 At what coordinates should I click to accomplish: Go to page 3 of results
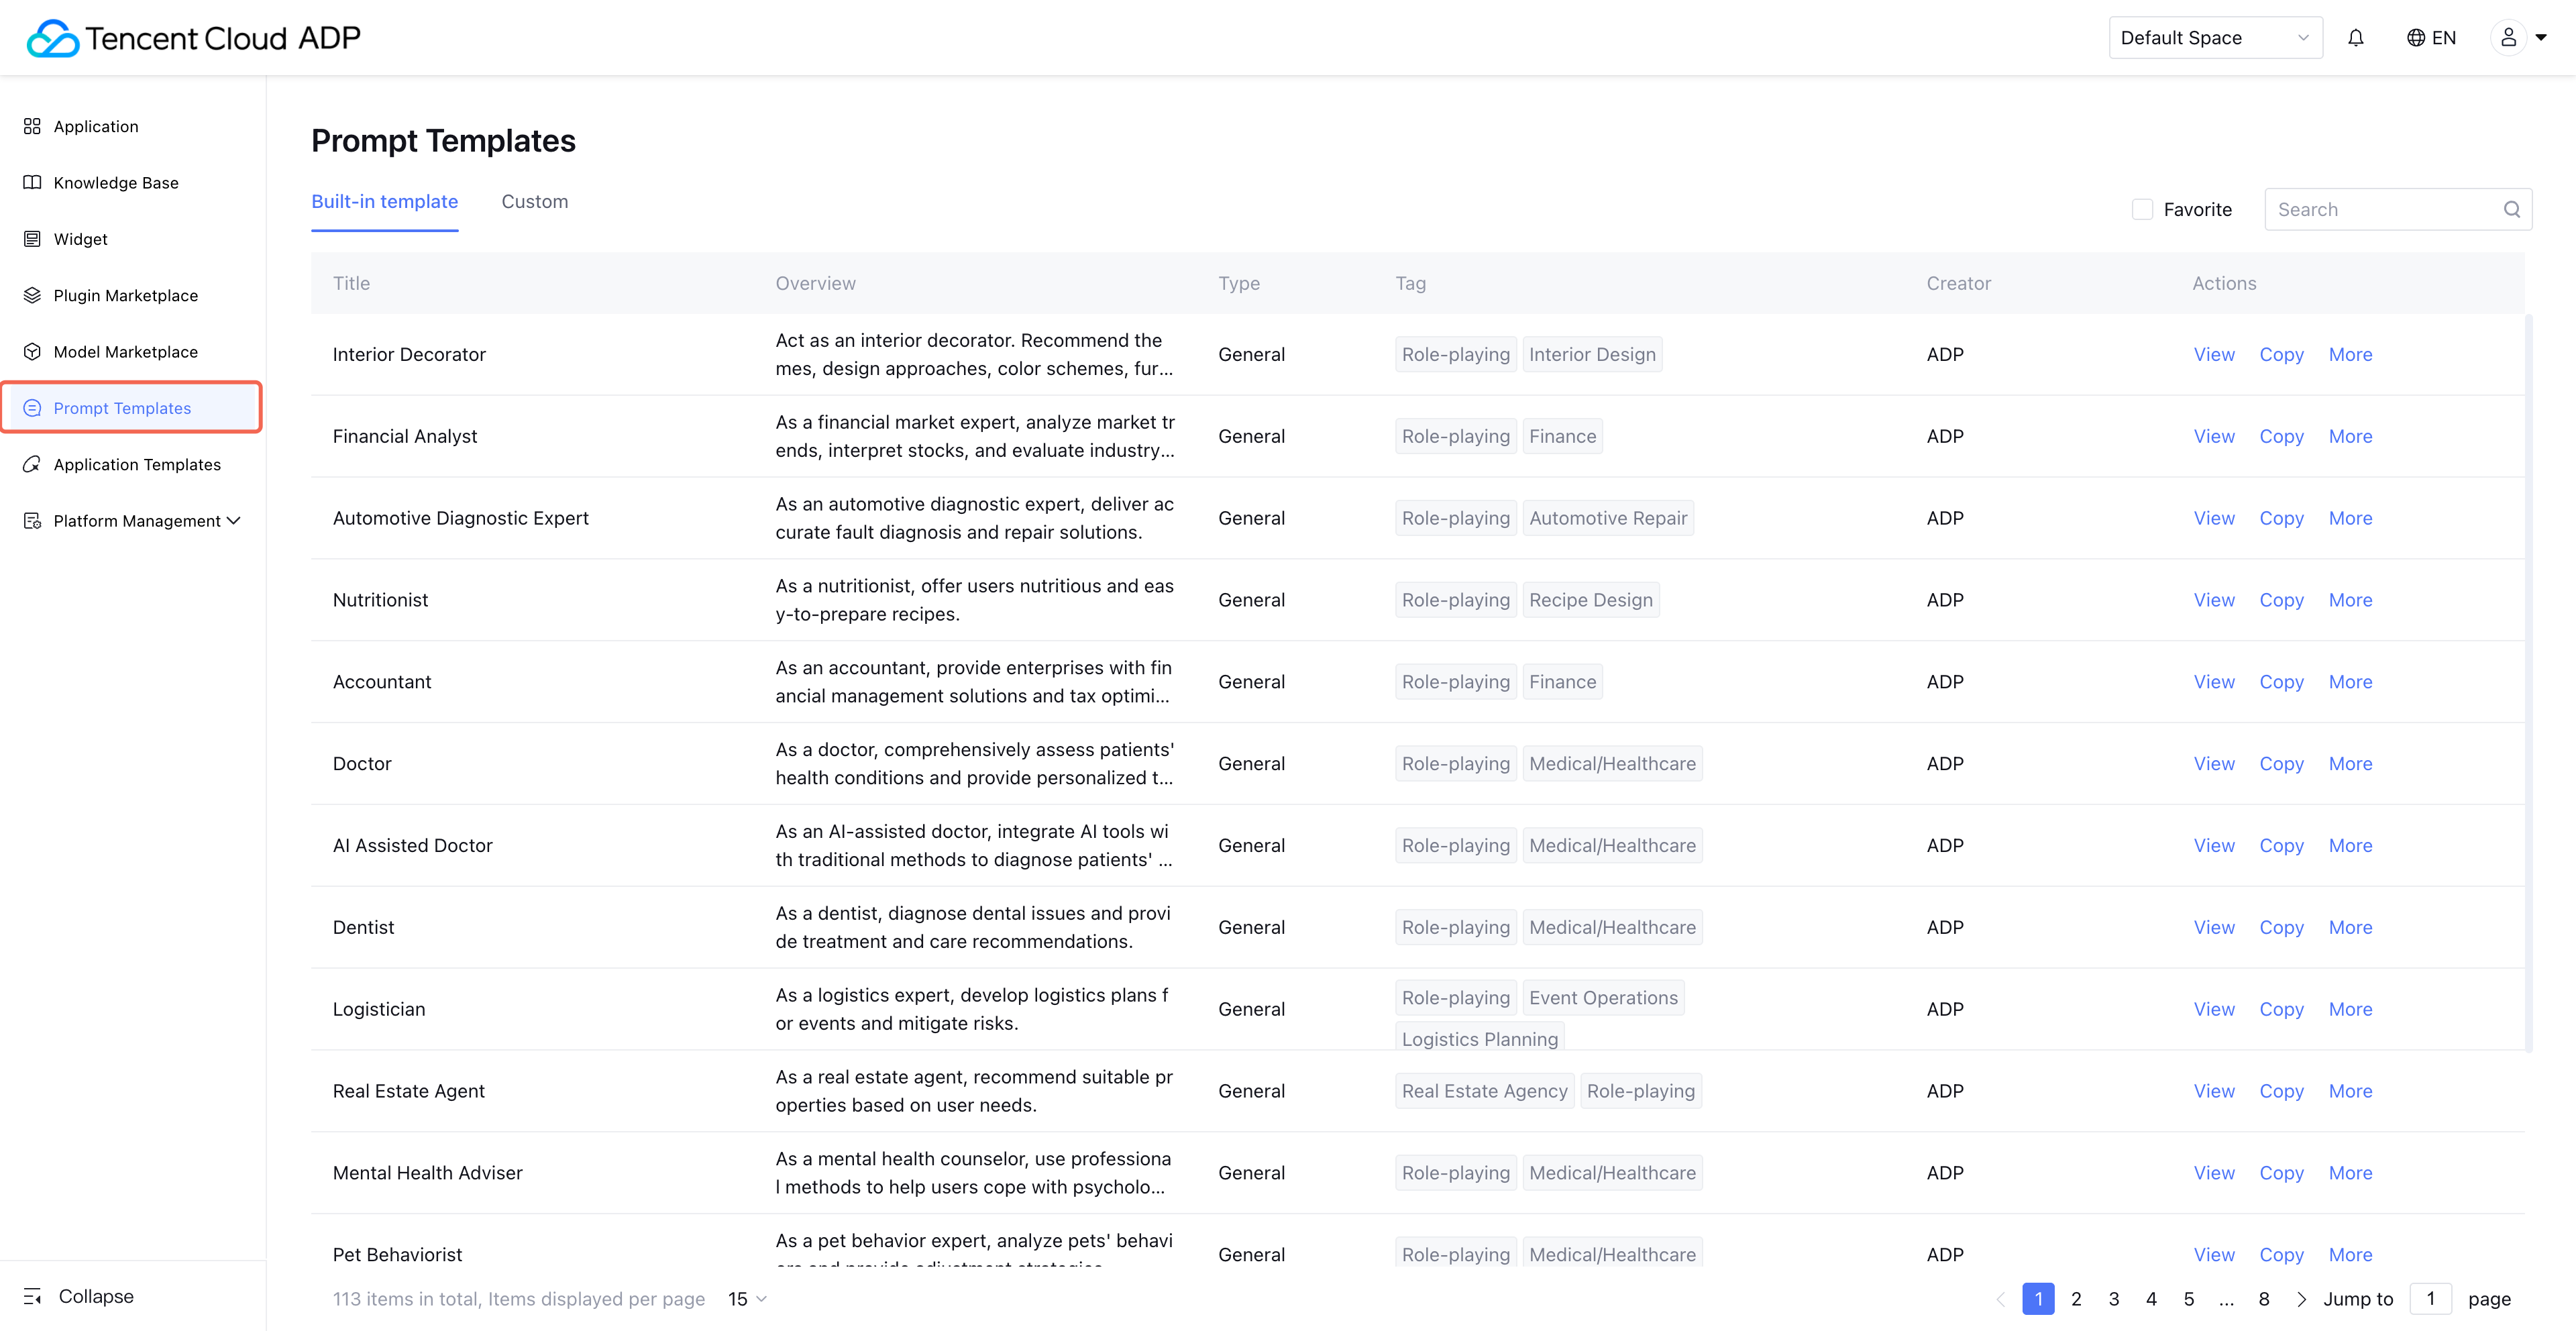2113,1299
